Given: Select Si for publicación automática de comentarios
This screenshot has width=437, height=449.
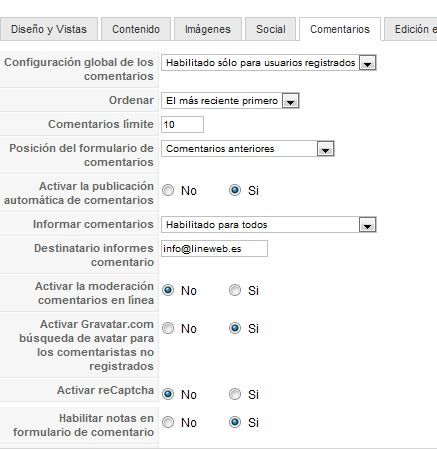Looking at the screenshot, I should coord(235,190).
